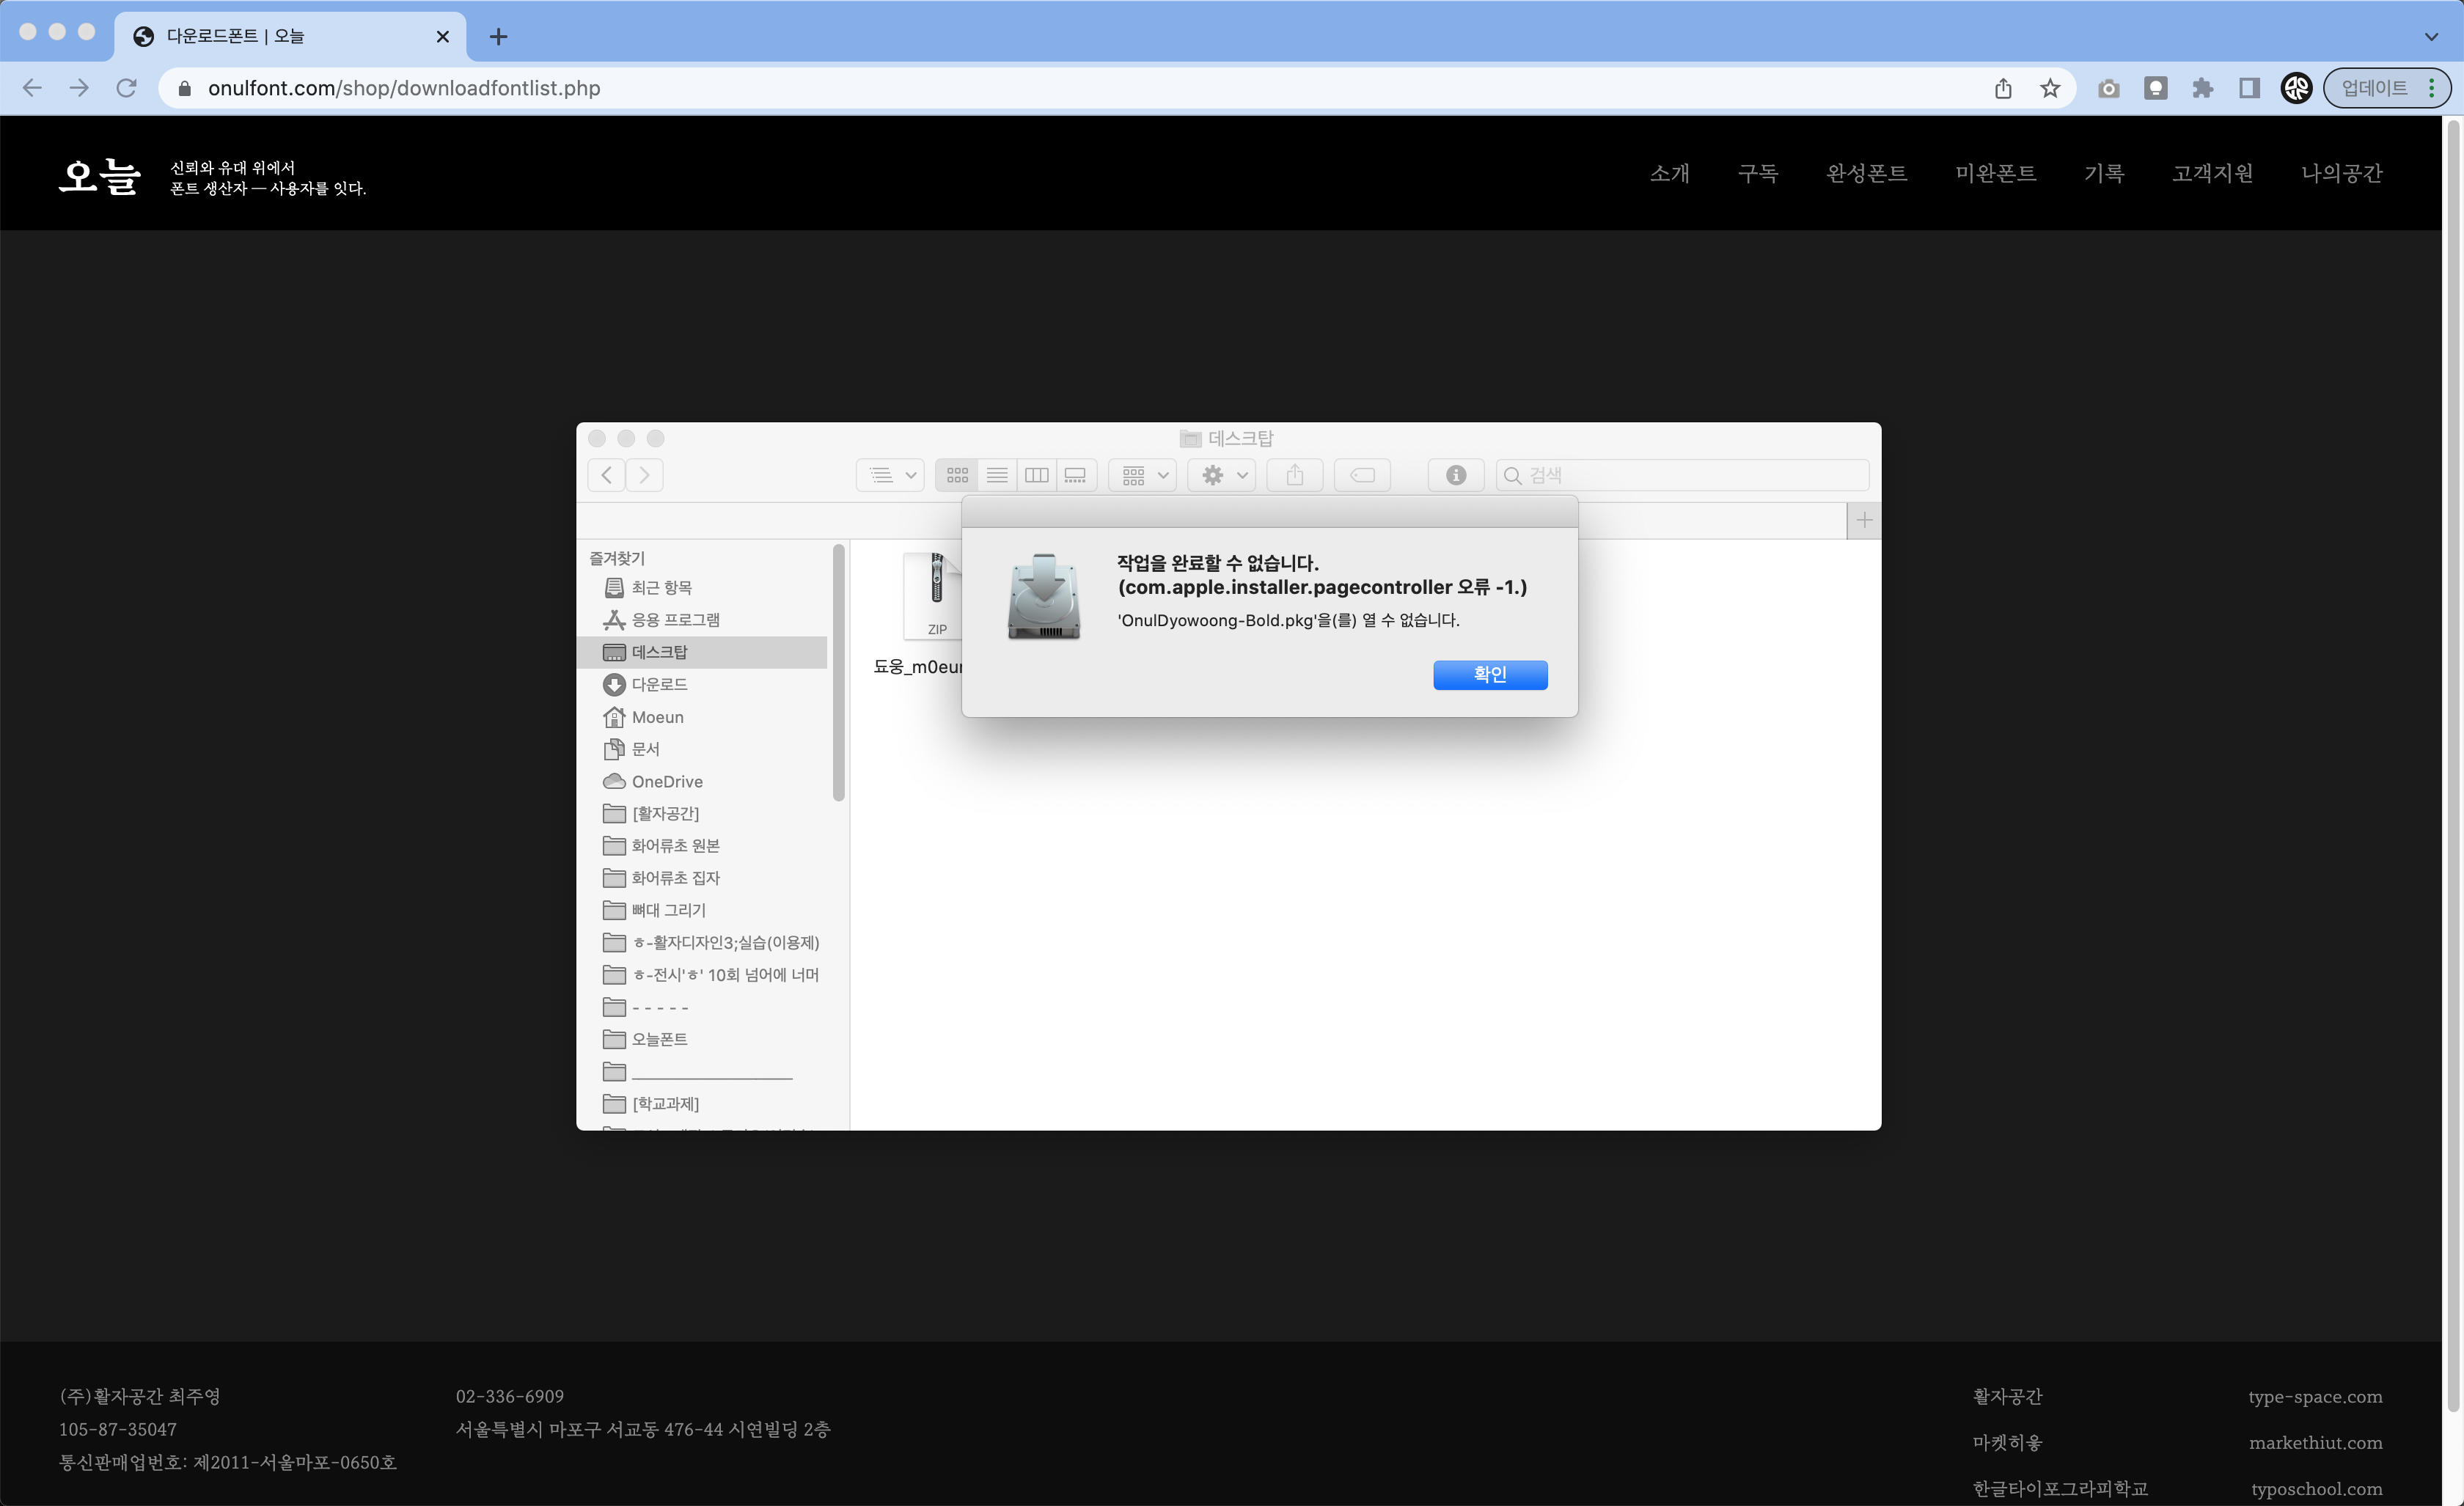Toggle the browser side panel icon

[x=2249, y=88]
